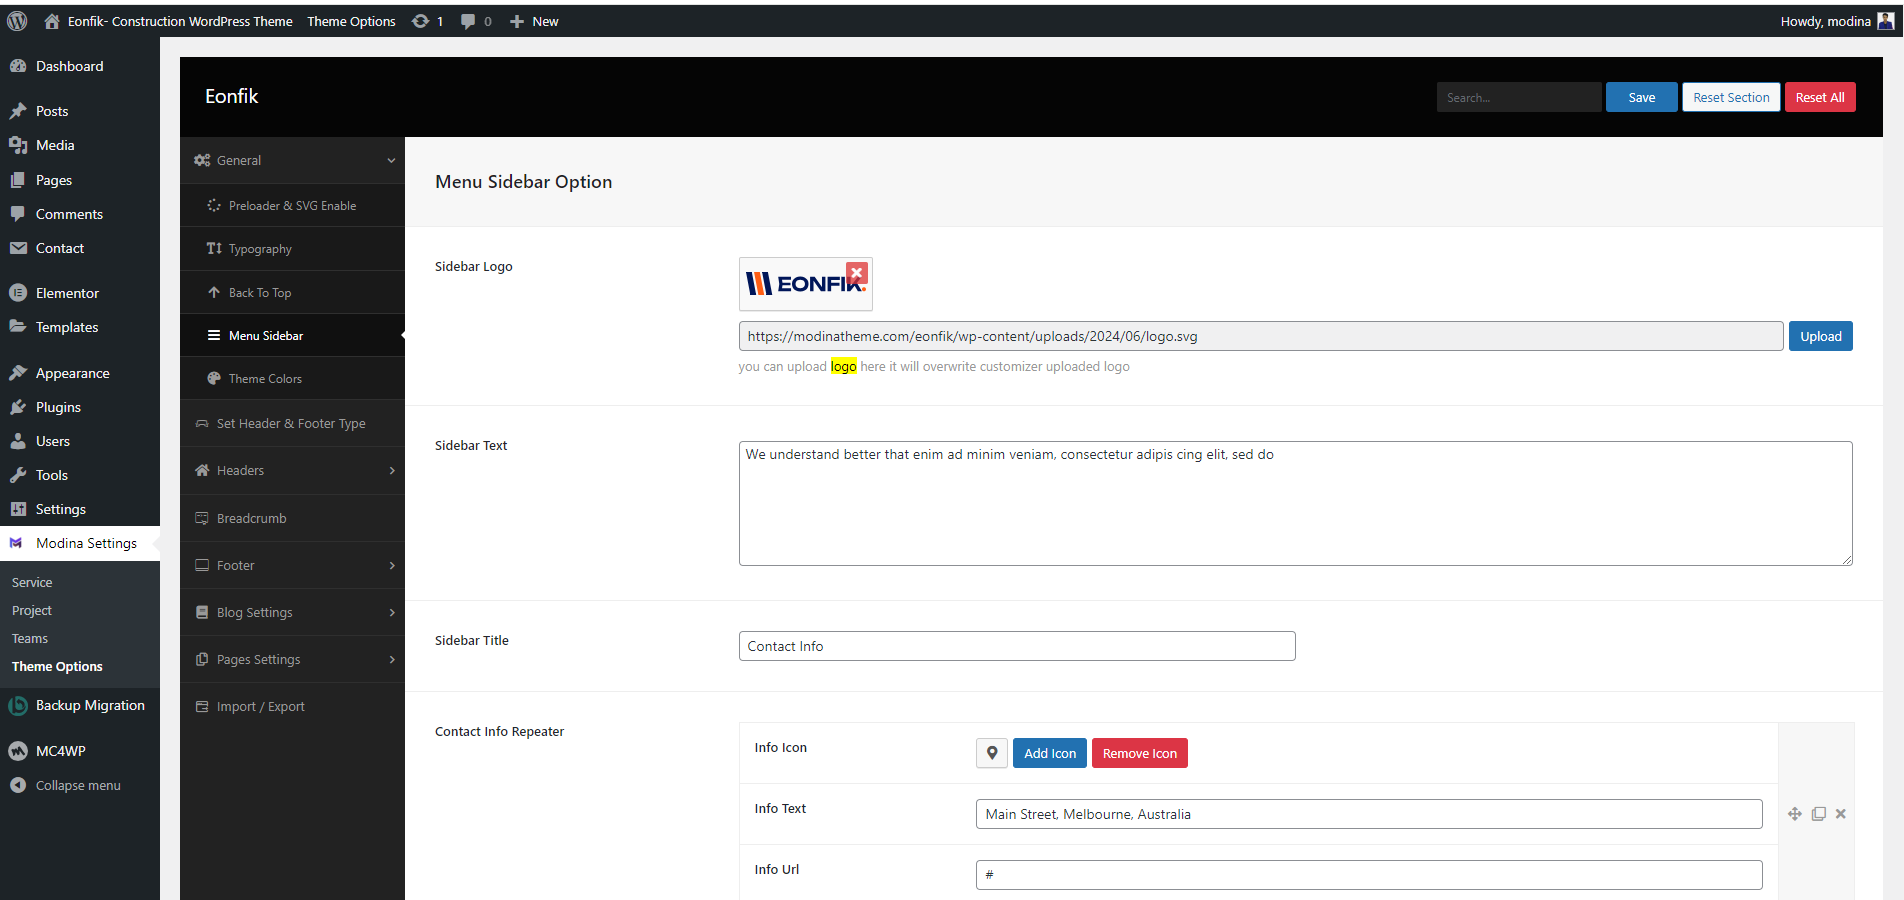Image resolution: width=1904 pixels, height=900 pixels.
Task: Open Theme Colors settings
Action: [265, 379]
